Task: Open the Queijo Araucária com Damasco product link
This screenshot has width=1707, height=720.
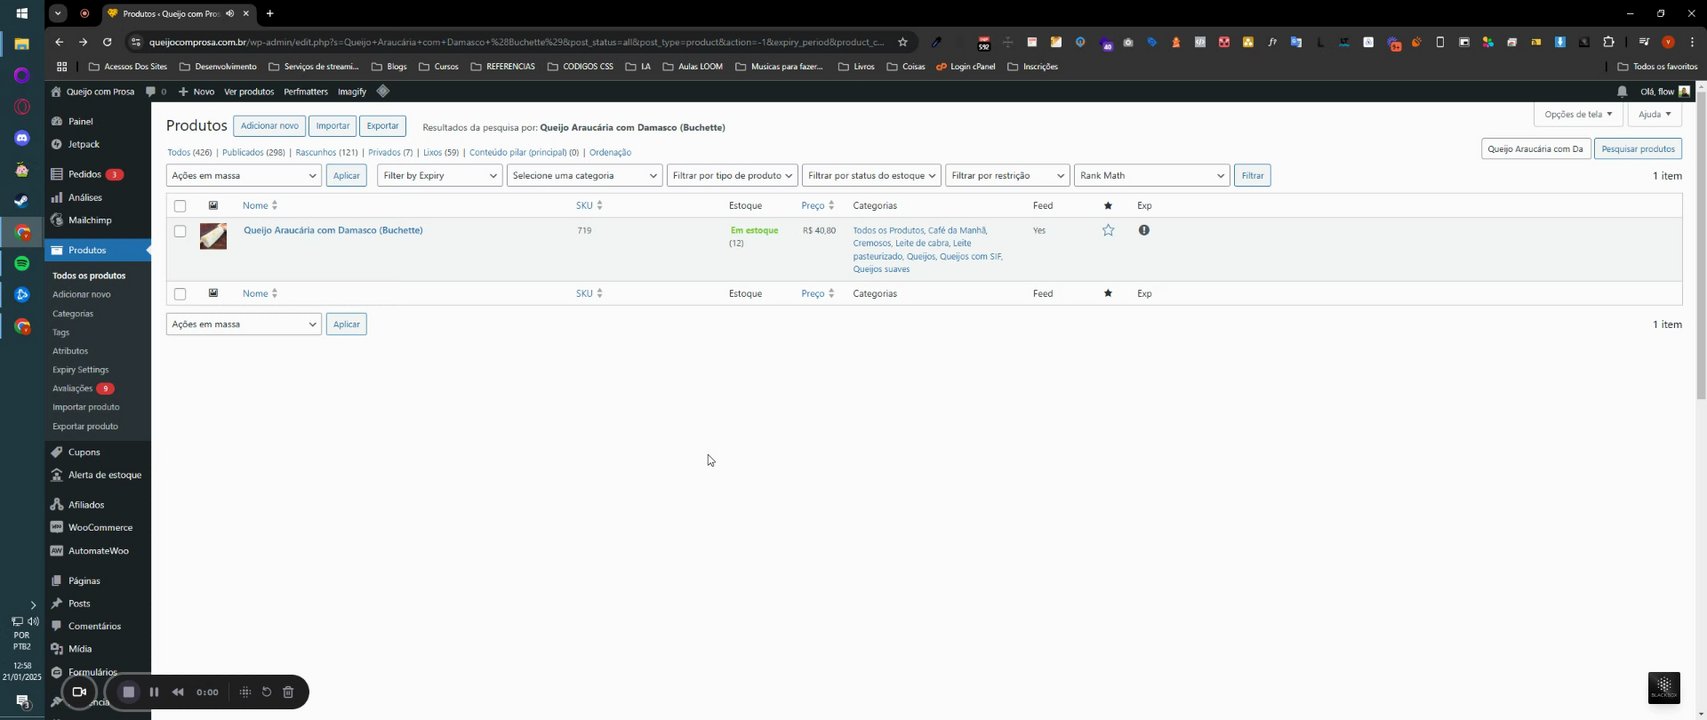Action: [333, 230]
